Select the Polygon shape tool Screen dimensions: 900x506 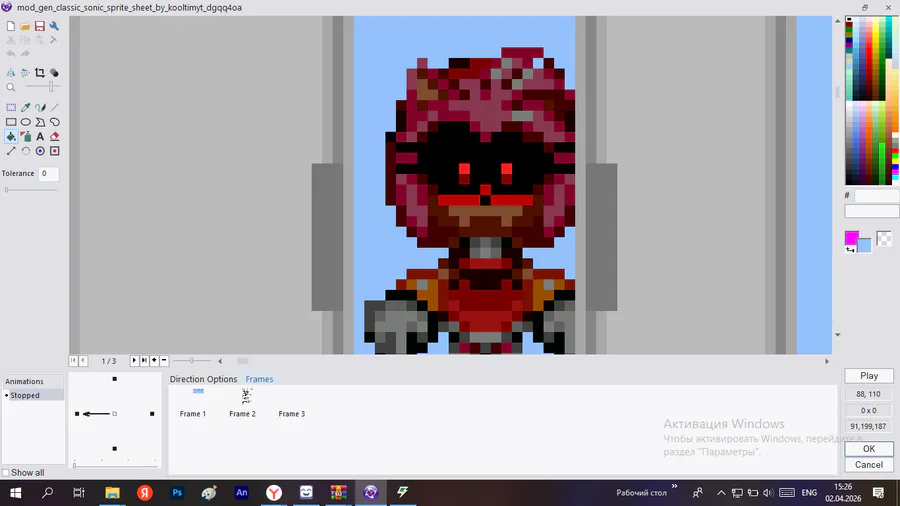pos(40,122)
